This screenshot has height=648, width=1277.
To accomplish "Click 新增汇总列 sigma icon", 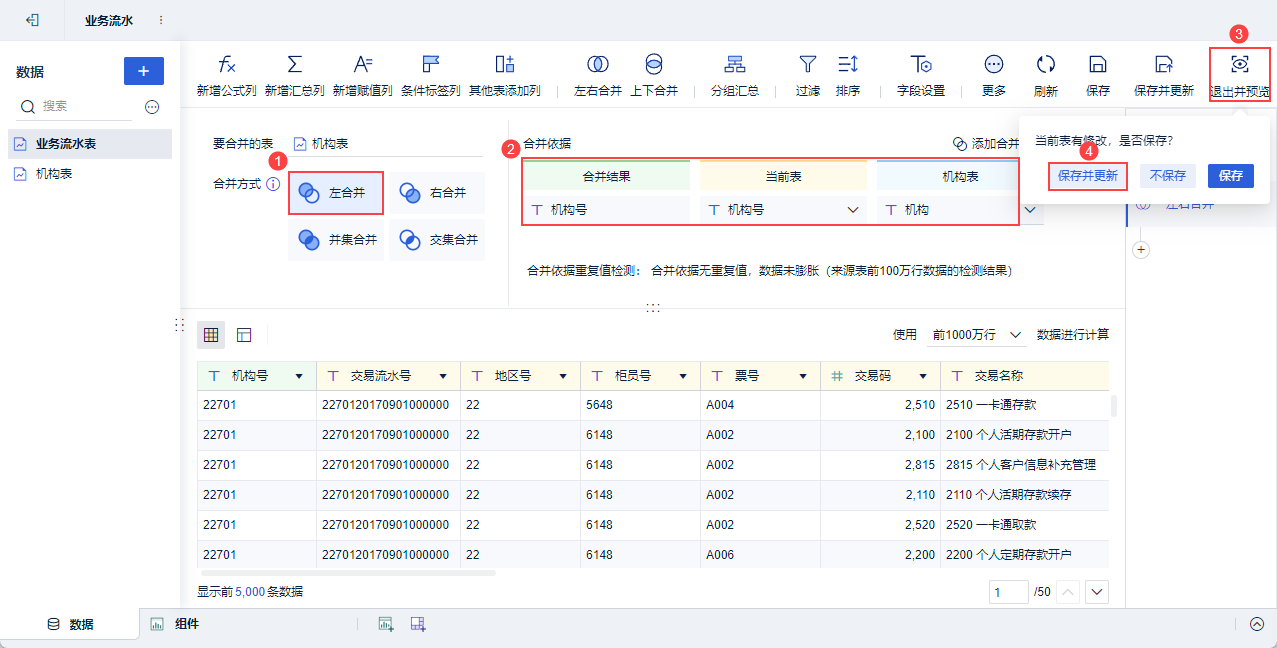I will click(295, 65).
